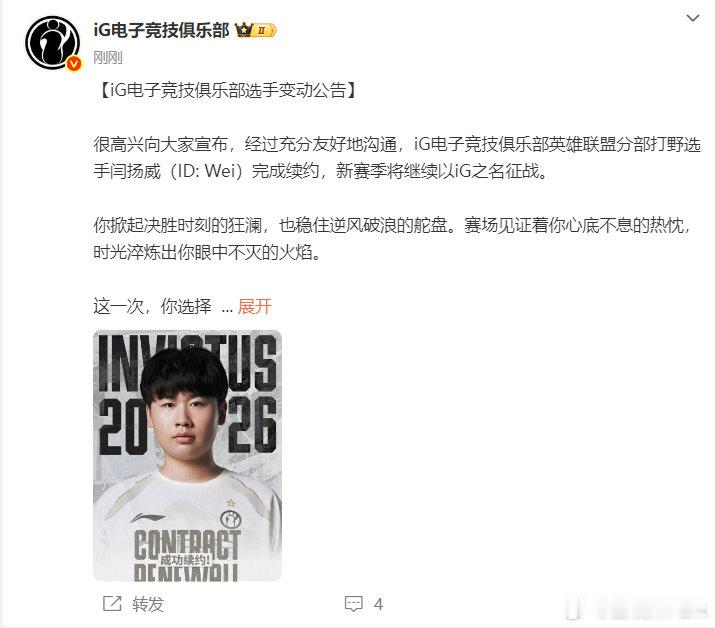
Task: Click the 刚刚 post timestamp
Action: pos(108,57)
